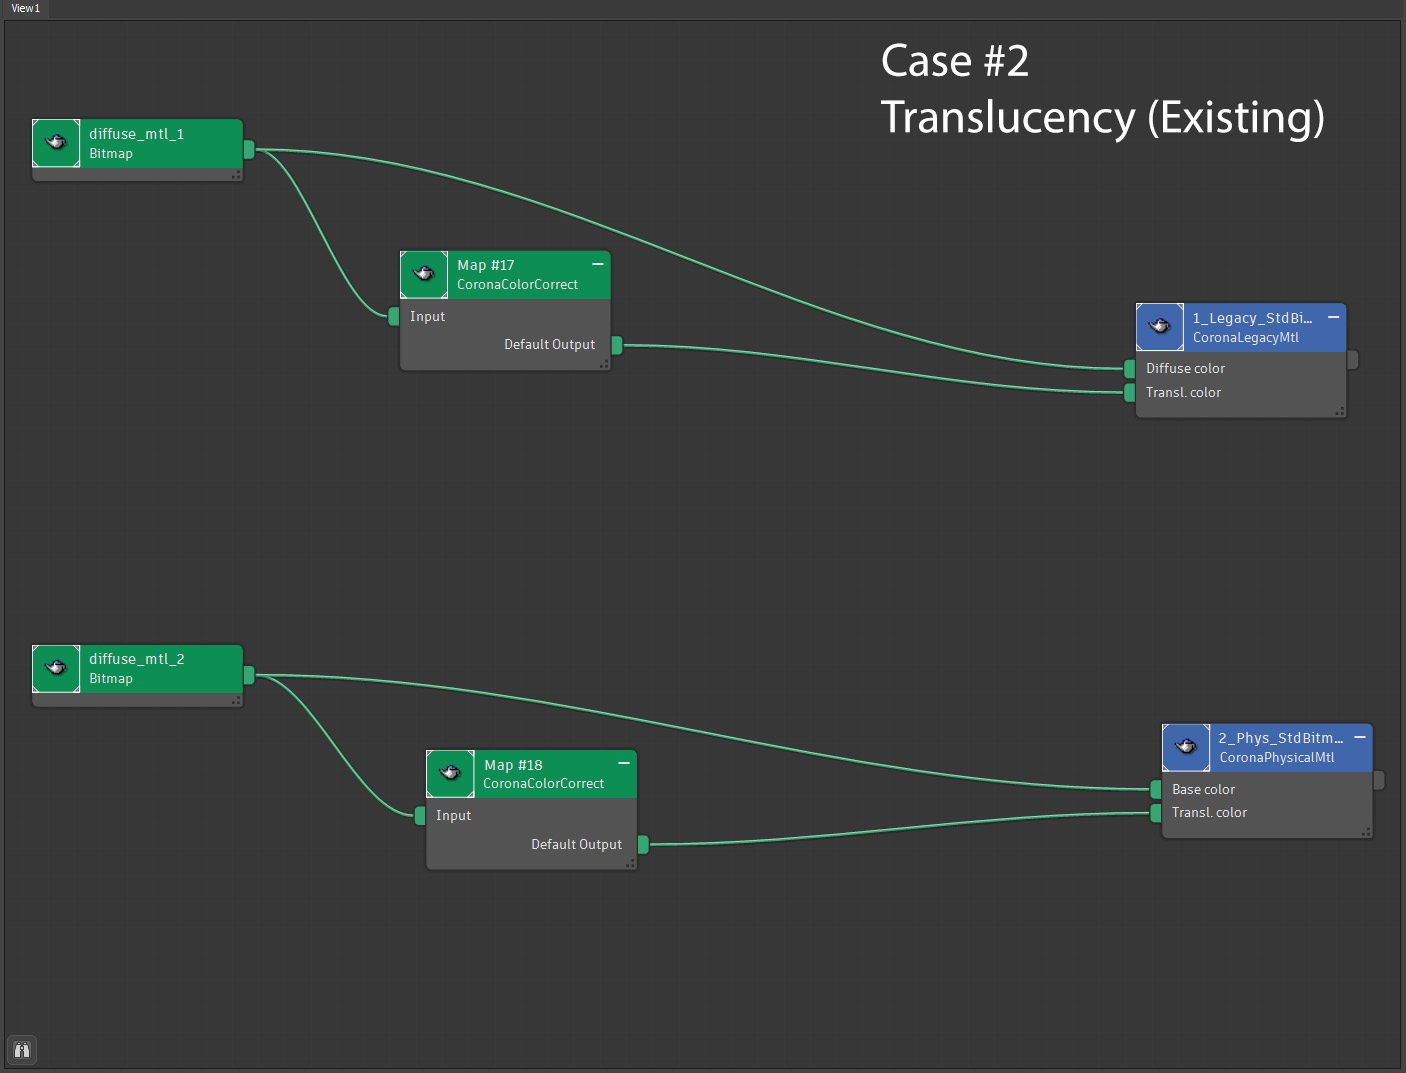Click Default Output socket of Map #18

click(x=643, y=844)
